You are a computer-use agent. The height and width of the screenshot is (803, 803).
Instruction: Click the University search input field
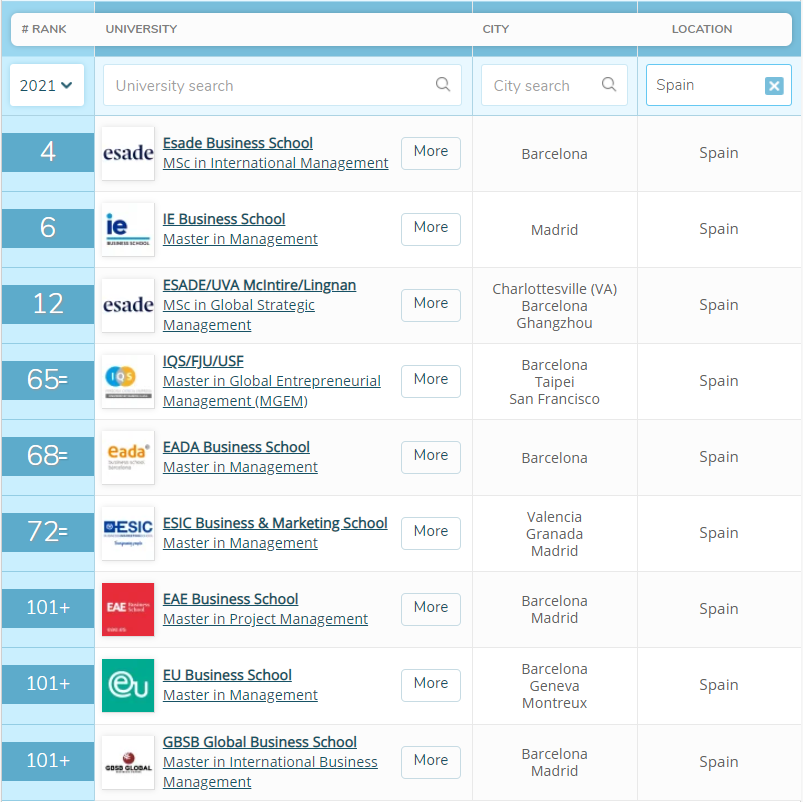coord(282,85)
